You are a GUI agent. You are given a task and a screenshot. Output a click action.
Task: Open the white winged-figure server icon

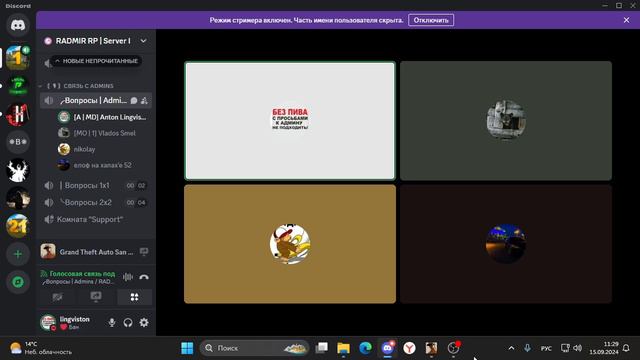click(x=18, y=170)
